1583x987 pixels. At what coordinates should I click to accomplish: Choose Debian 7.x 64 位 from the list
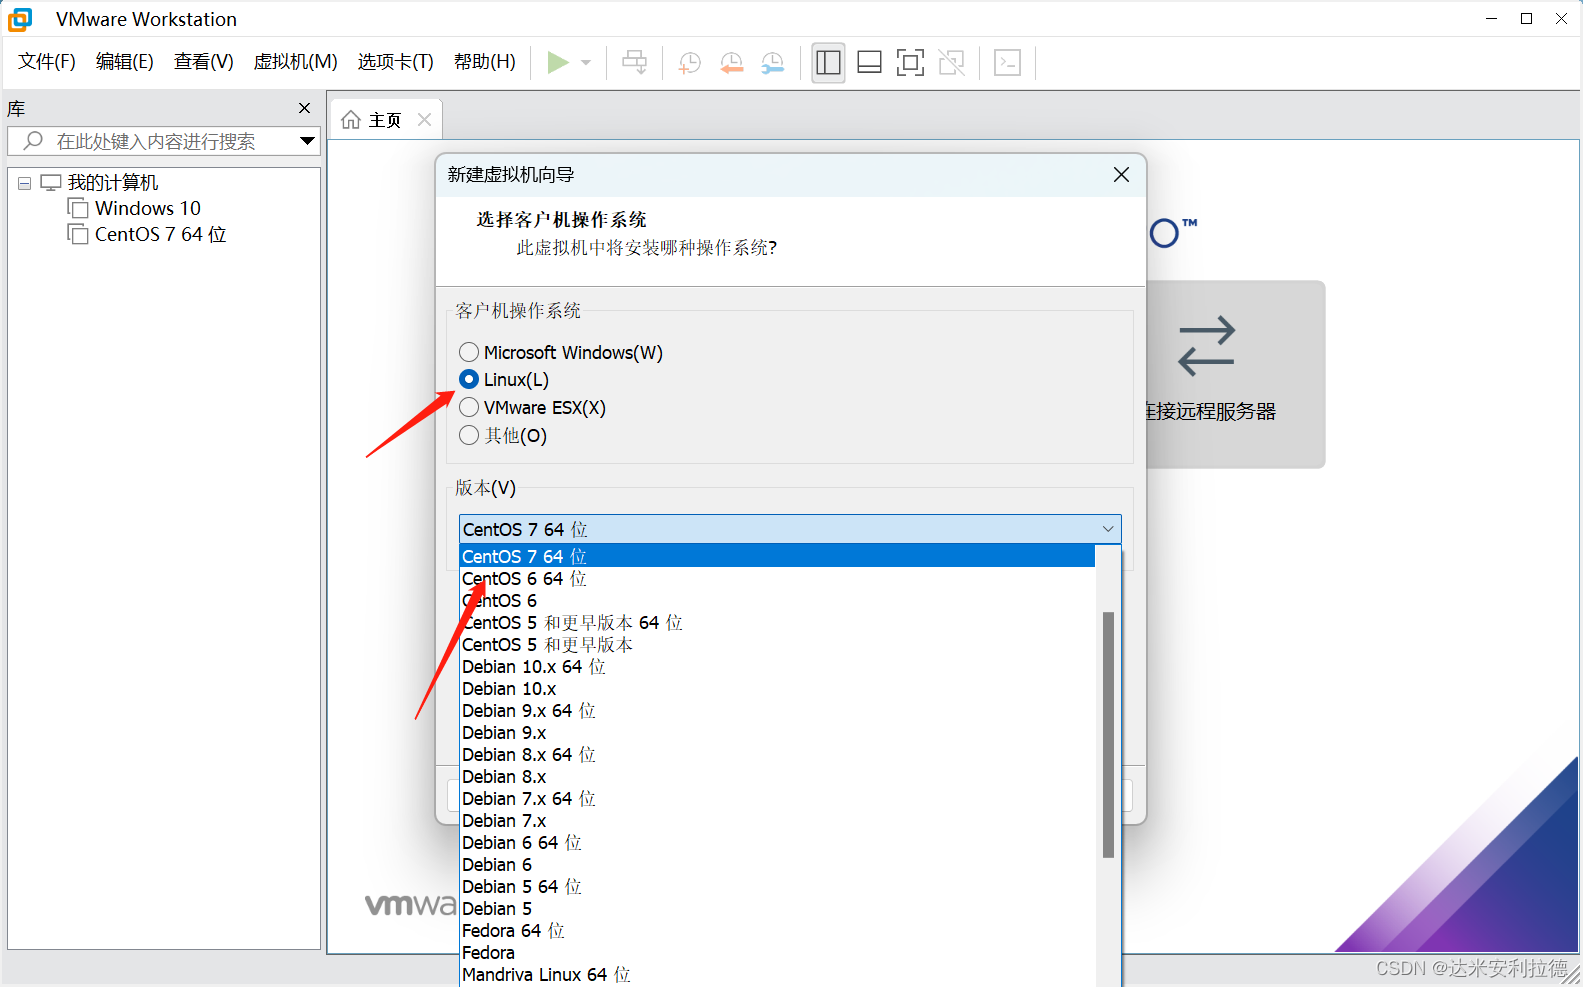click(777, 798)
